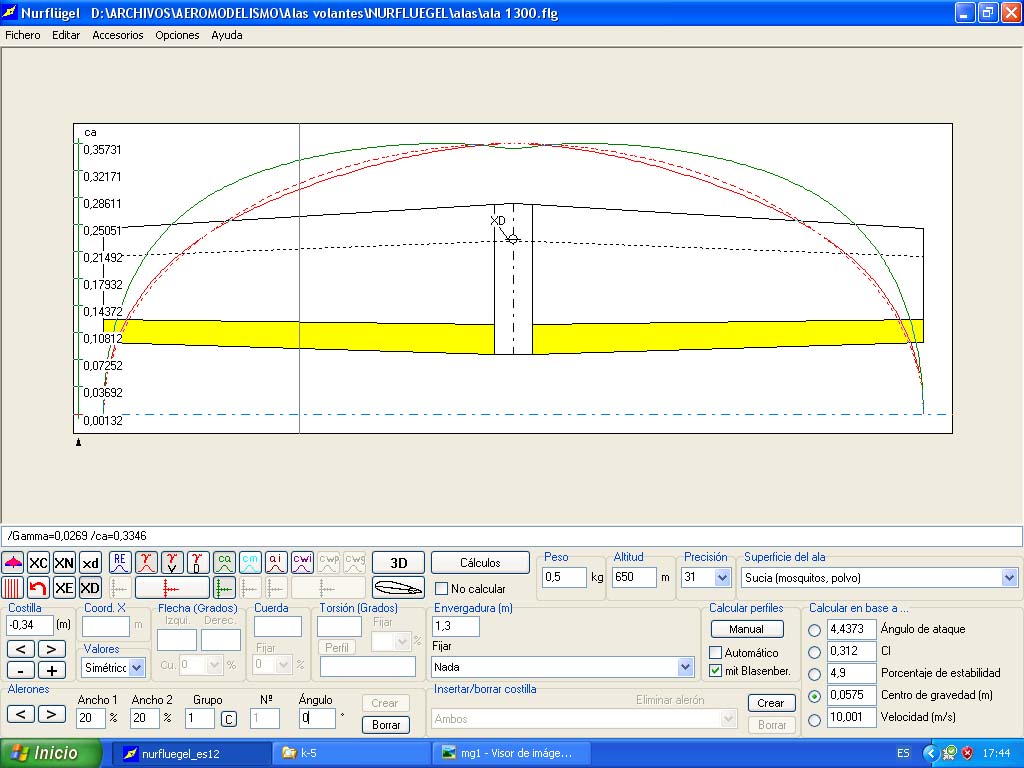Open the Opciones menu
Image resolution: width=1024 pixels, height=768 pixels.
click(177, 35)
